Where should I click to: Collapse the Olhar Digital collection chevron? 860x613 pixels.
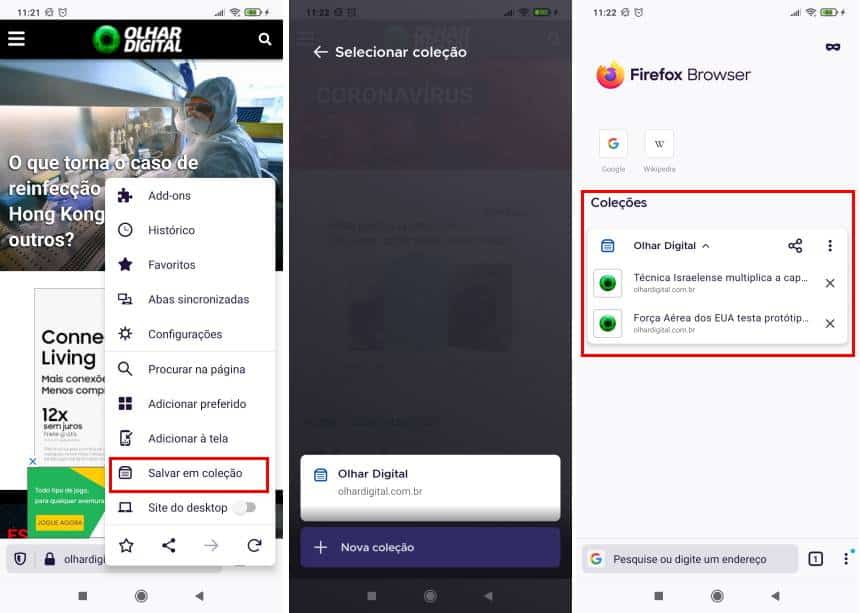pos(706,246)
